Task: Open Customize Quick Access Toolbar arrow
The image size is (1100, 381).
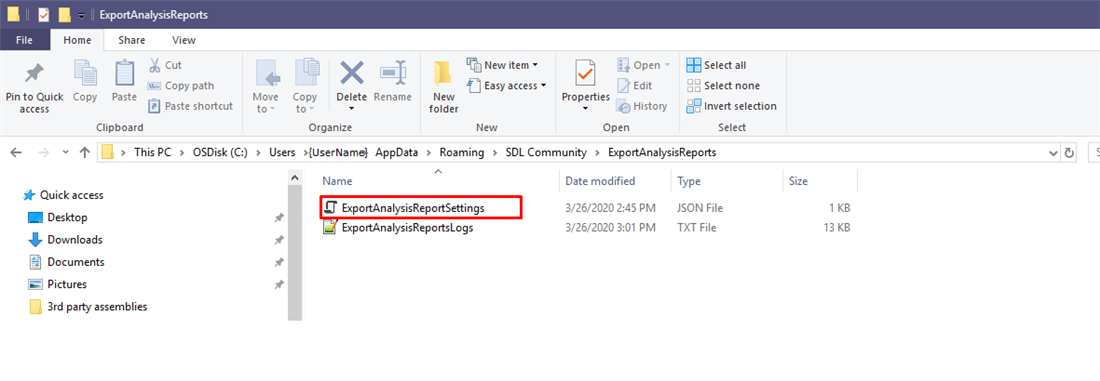Action: (x=81, y=15)
